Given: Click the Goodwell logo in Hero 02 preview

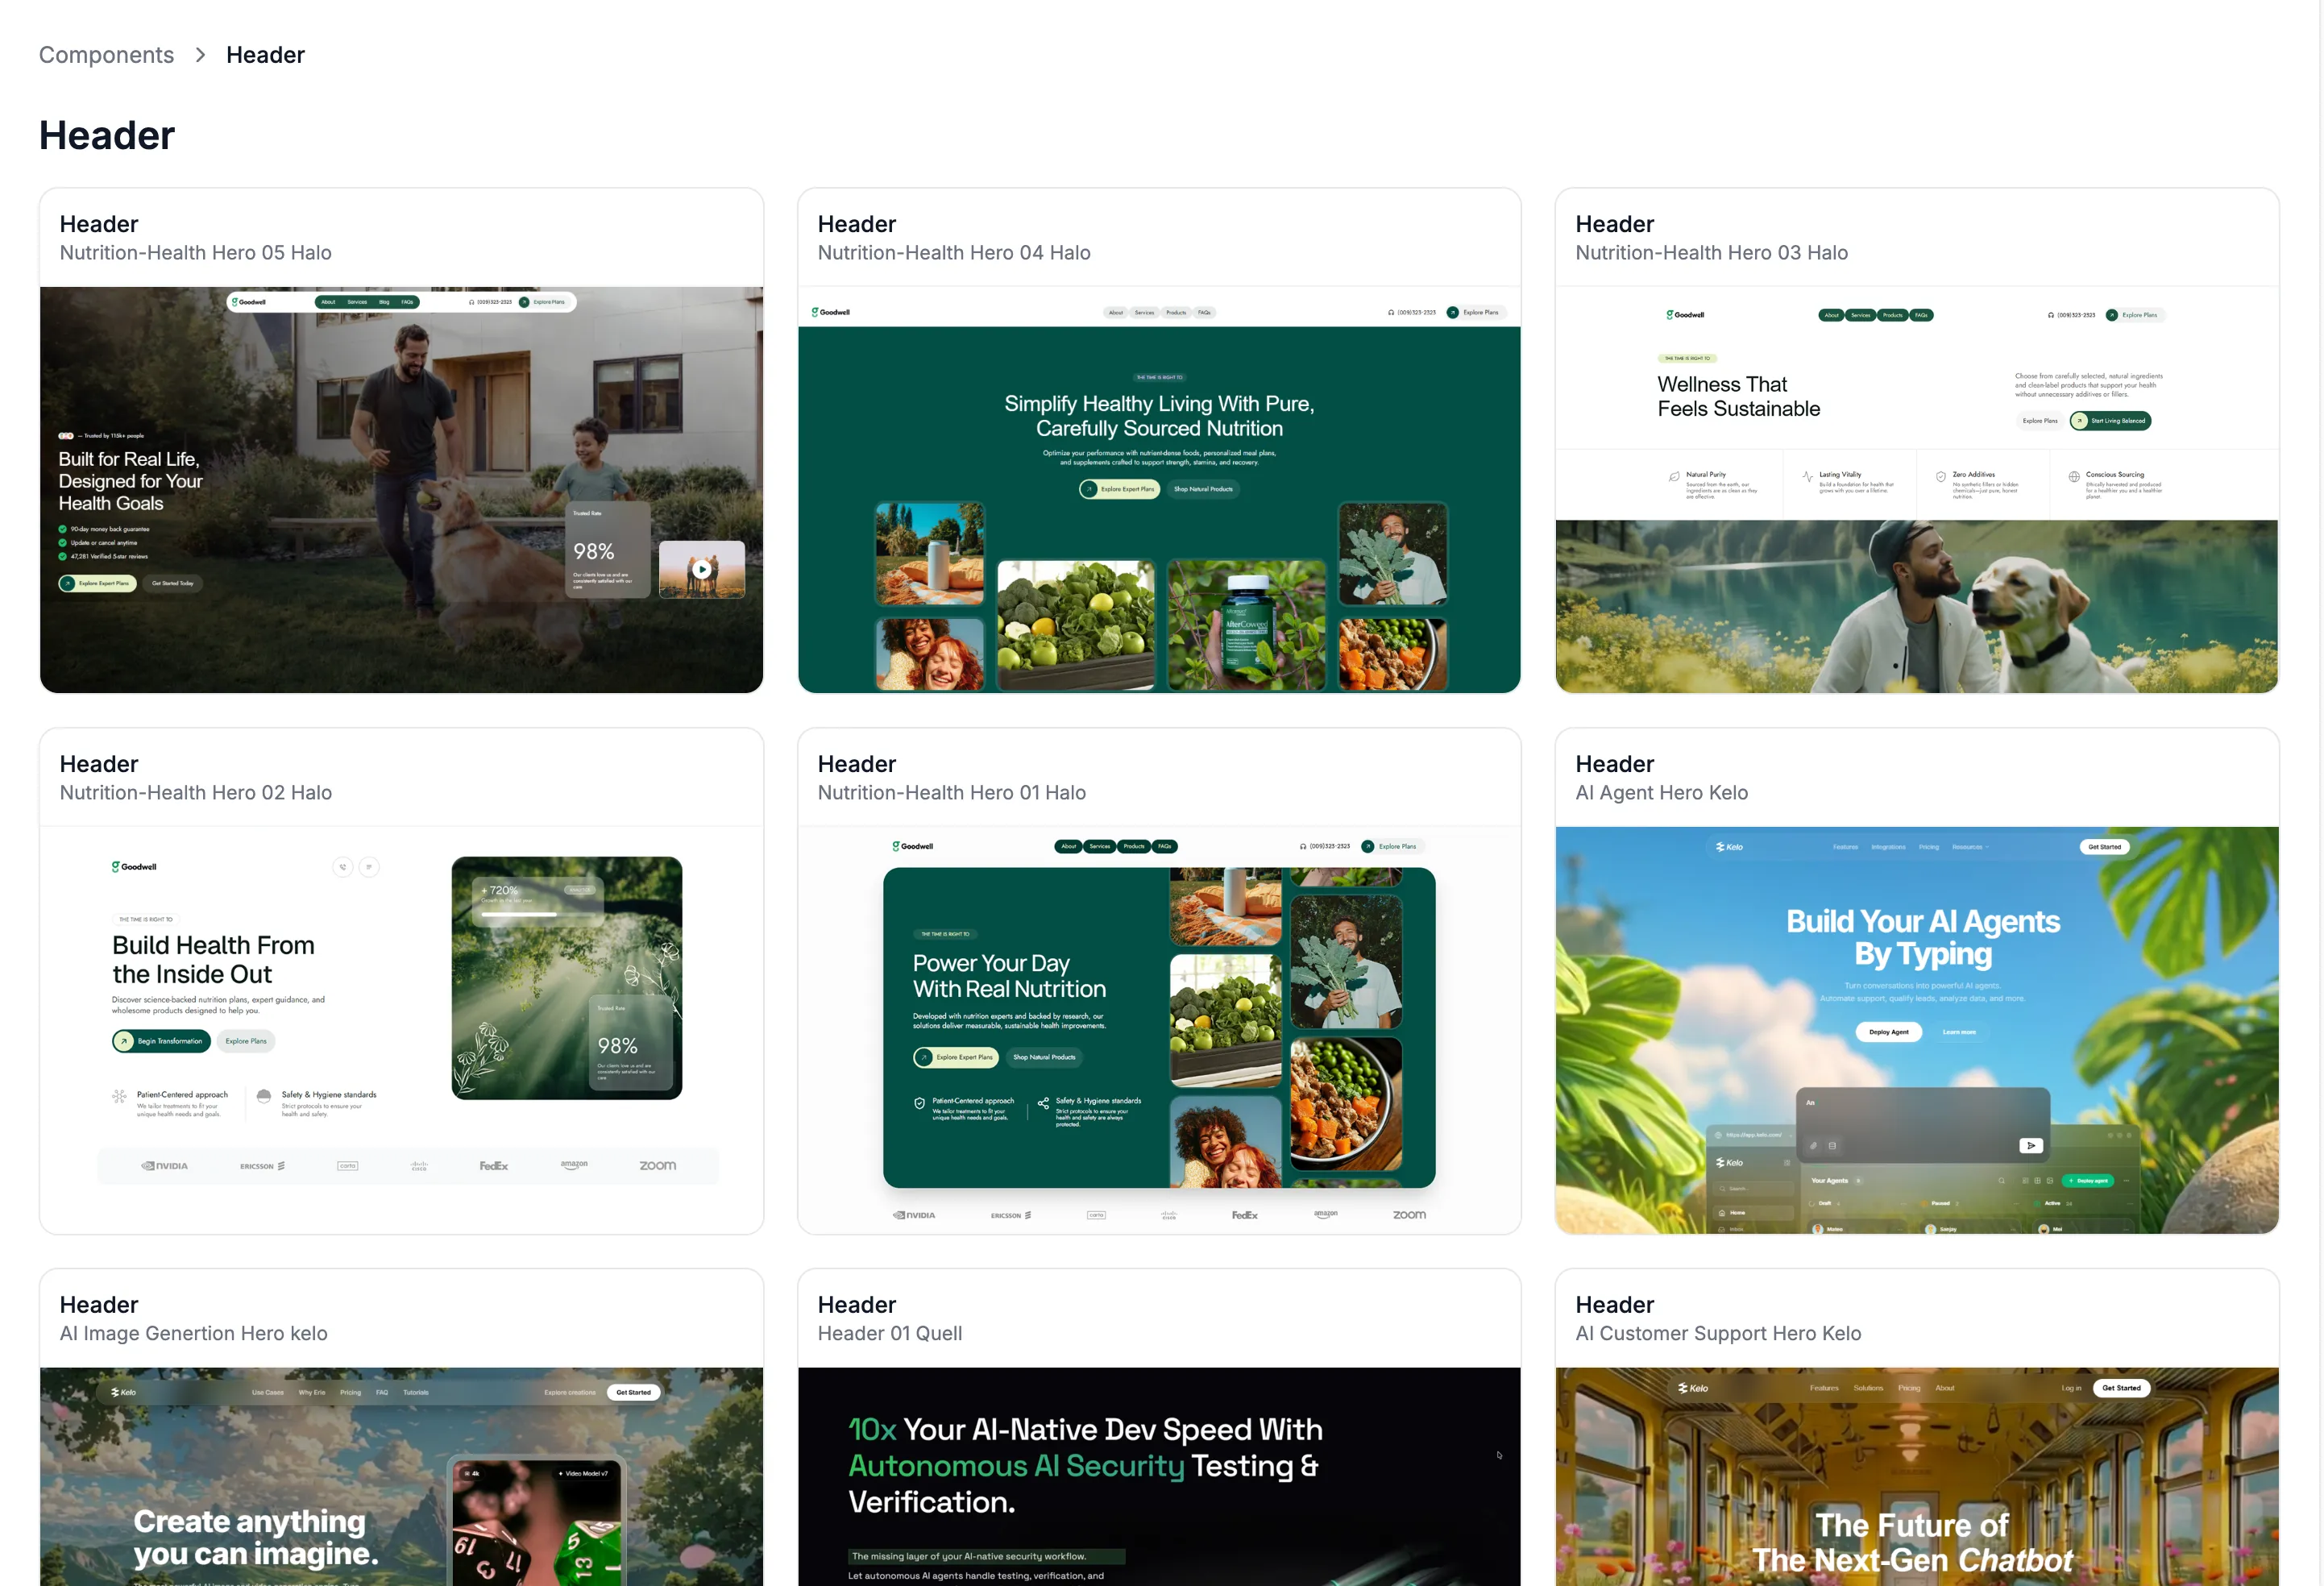Looking at the screenshot, I should pos(134,867).
